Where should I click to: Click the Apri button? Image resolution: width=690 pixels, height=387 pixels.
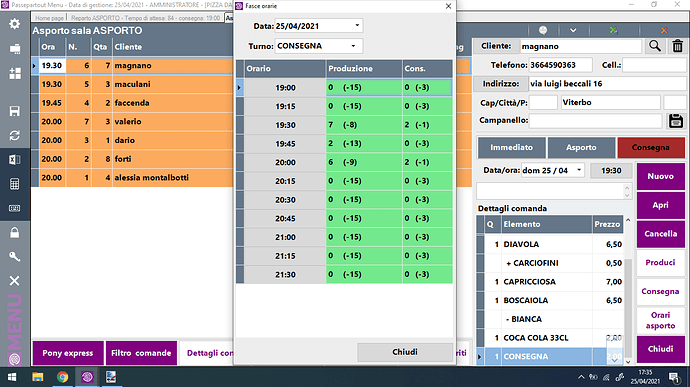click(x=661, y=205)
